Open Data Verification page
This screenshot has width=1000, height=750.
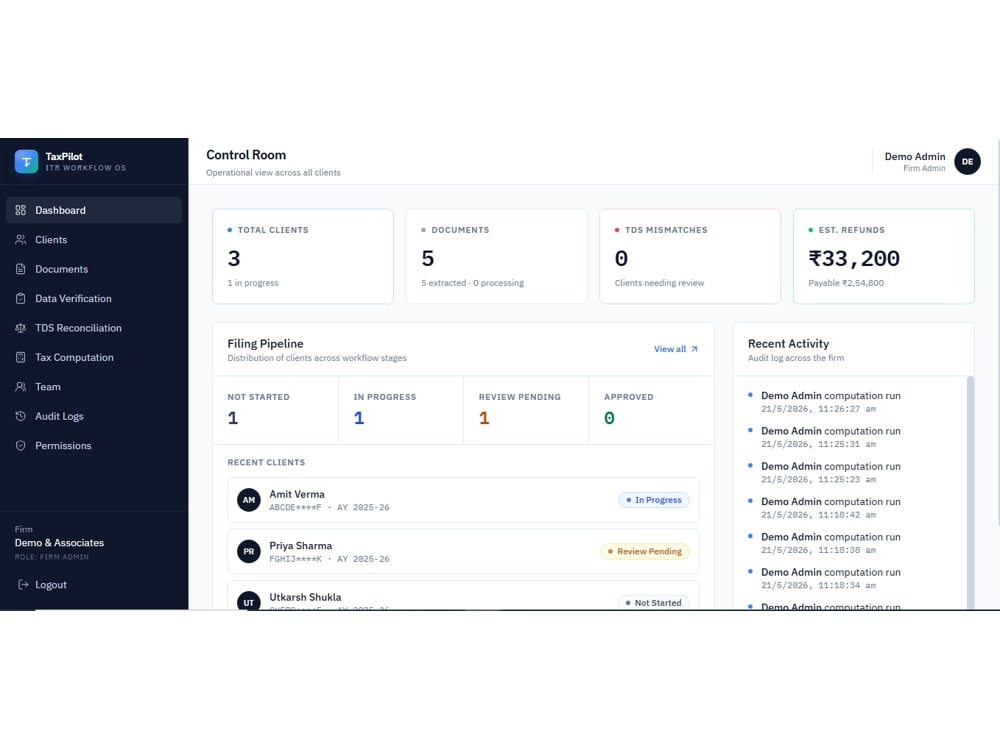click(94, 298)
